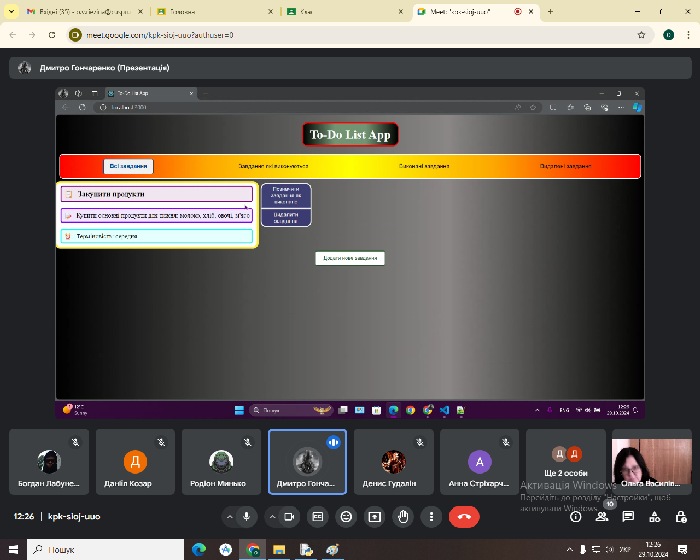Show the participants people panel
Viewport: 700px width, 560px height.
[x=602, y=517]
